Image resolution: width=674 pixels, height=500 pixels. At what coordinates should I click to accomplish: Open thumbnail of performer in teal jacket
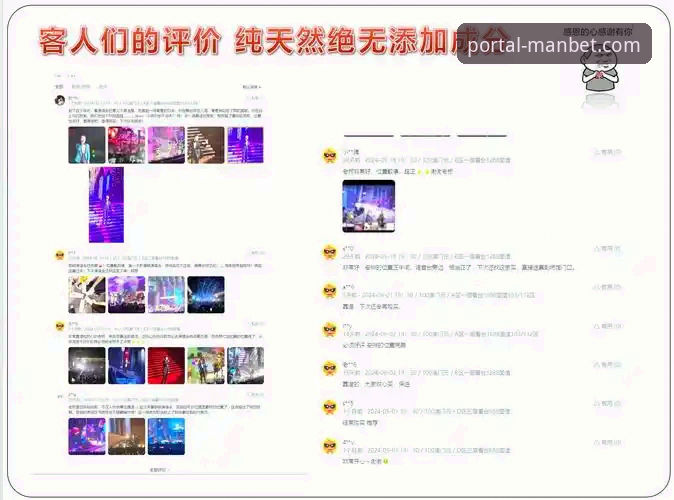(86, 145)
